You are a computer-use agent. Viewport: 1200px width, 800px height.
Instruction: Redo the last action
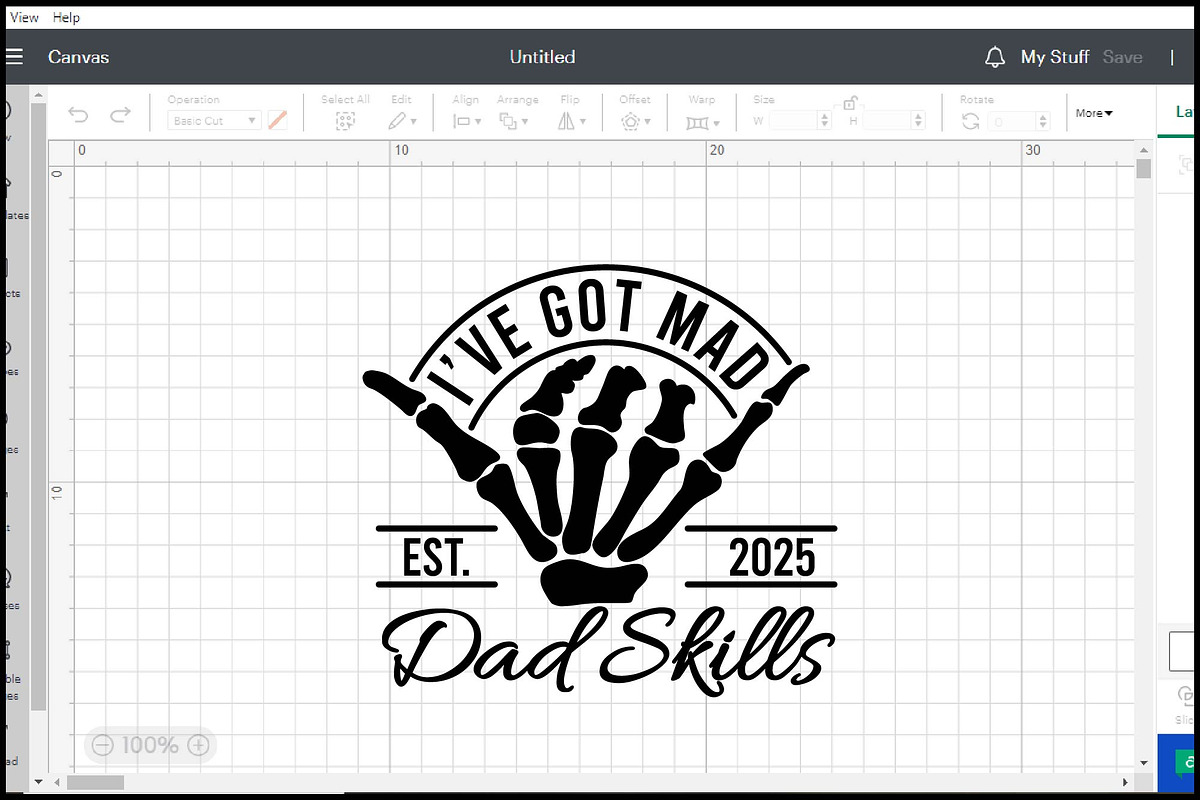(x=120, y=115)
